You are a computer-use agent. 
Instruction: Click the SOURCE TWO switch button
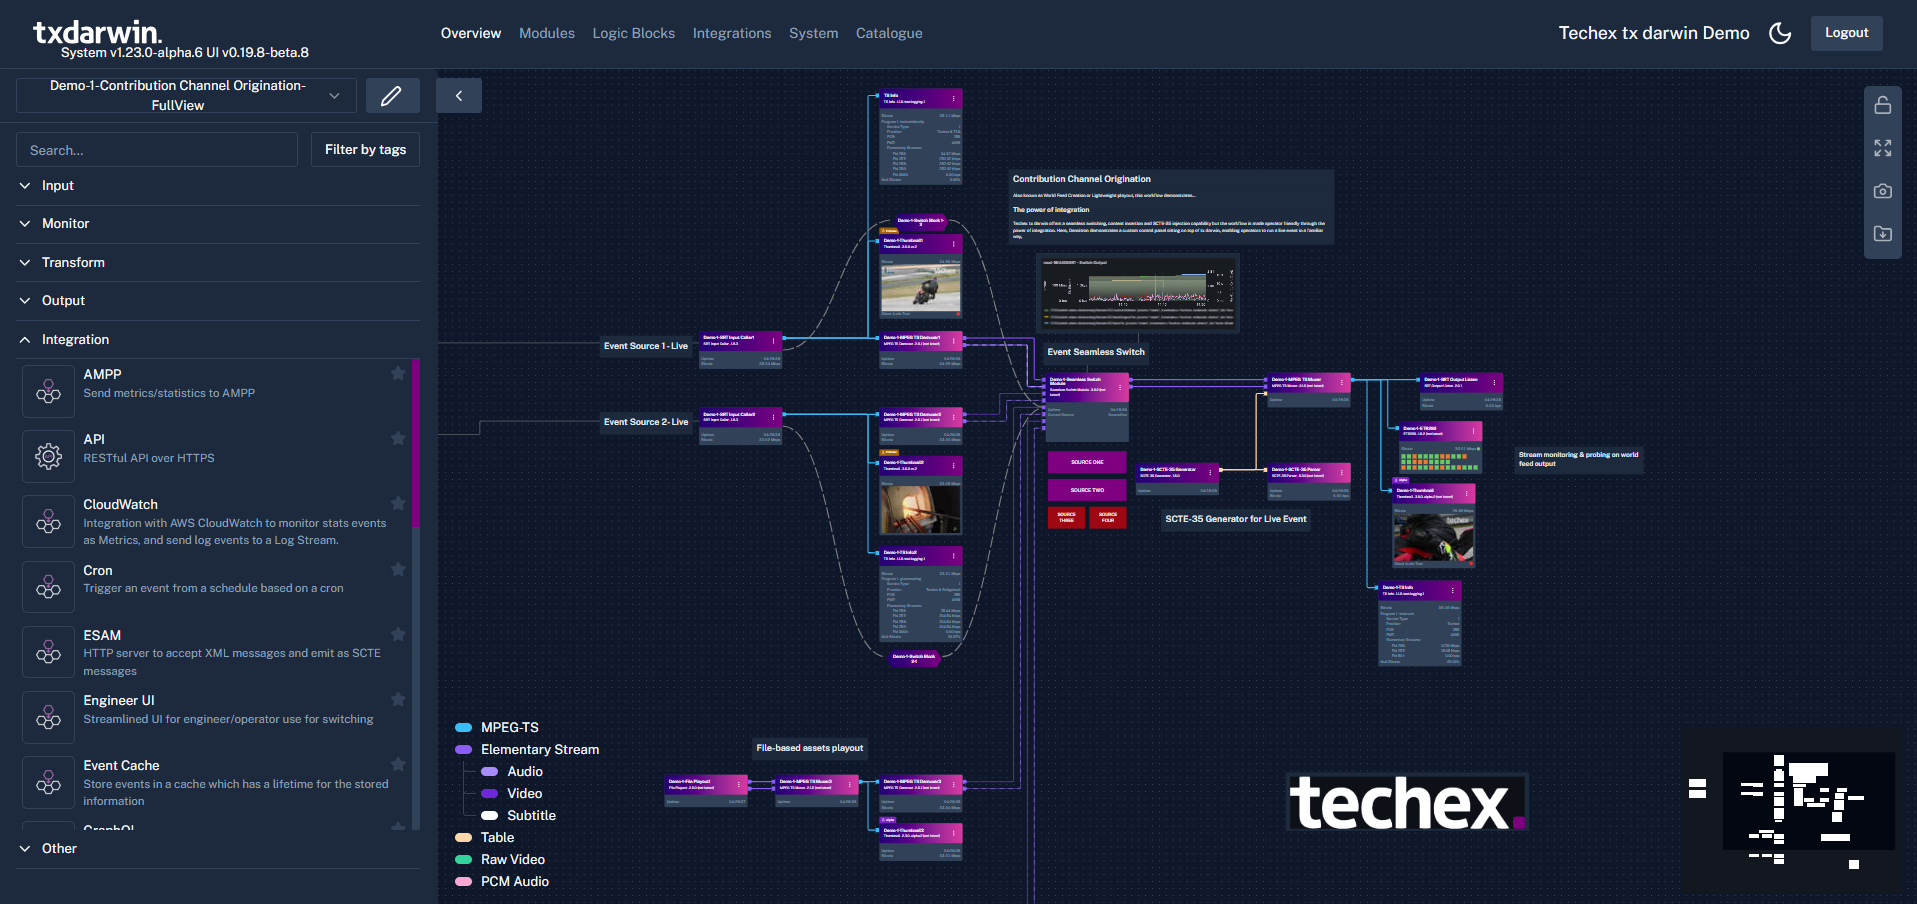coord(1087,490)
